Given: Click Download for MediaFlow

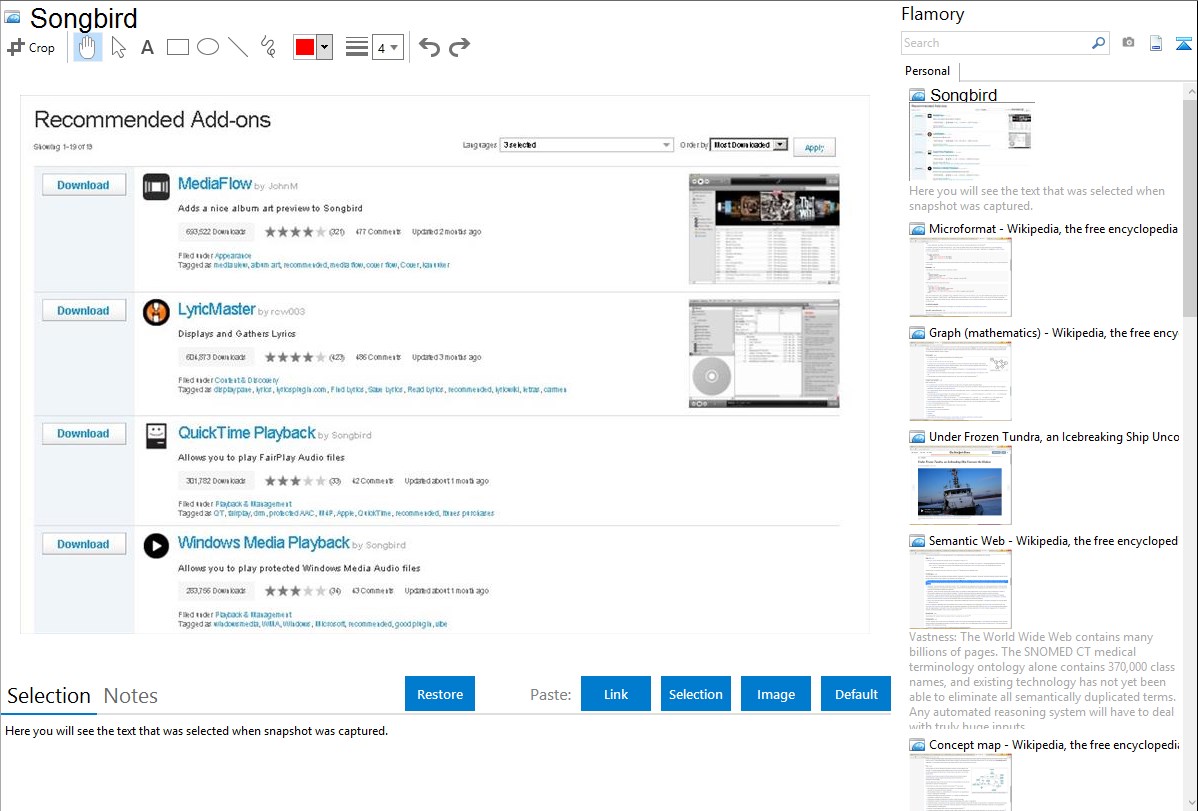Looking at the screenshot, I should point(83,185).
